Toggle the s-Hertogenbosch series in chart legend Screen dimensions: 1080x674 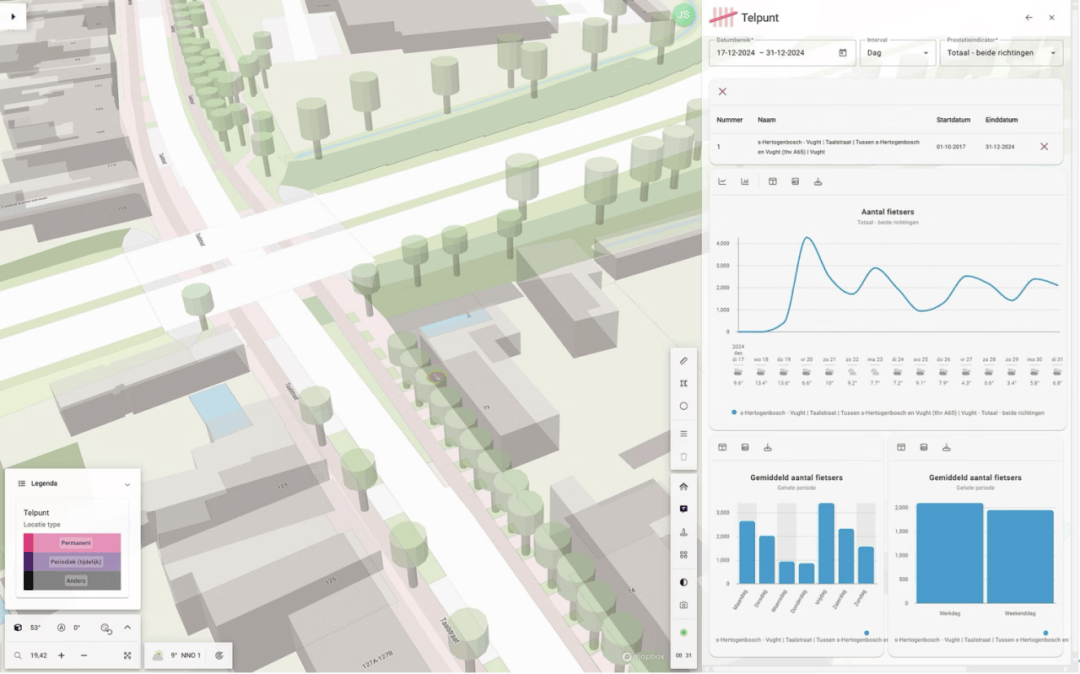735,412
